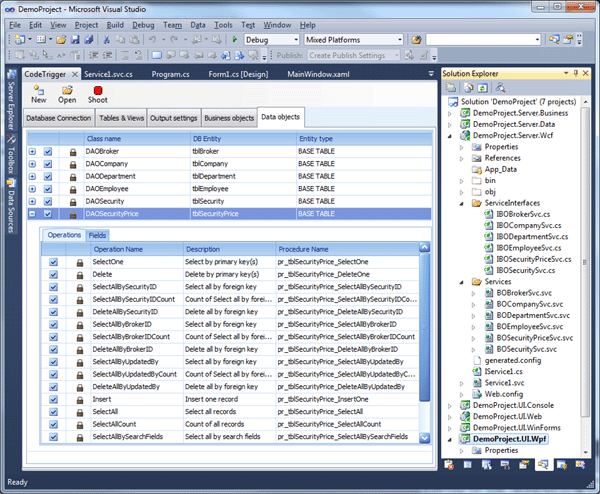Click the Properties icon in Solution Explorer toolbar

pyautogui.click(x=451, y=88)
